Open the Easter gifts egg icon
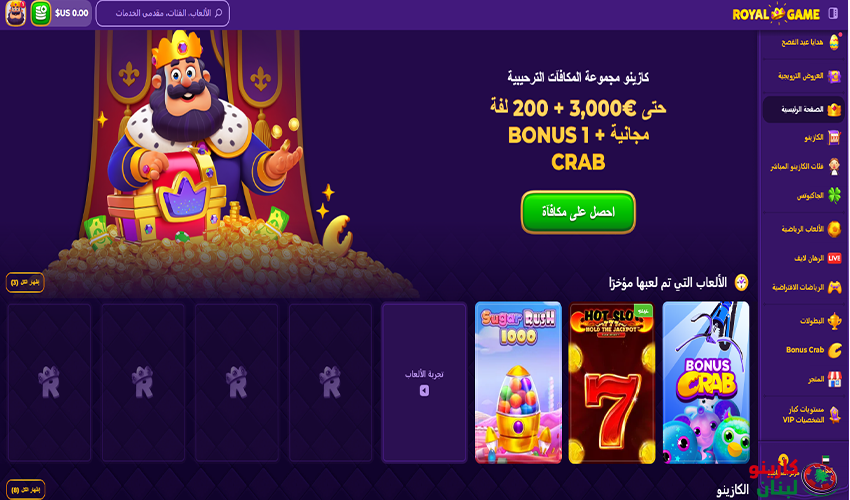Viewport: 850px width, 500px height. [x=834, y=42]
